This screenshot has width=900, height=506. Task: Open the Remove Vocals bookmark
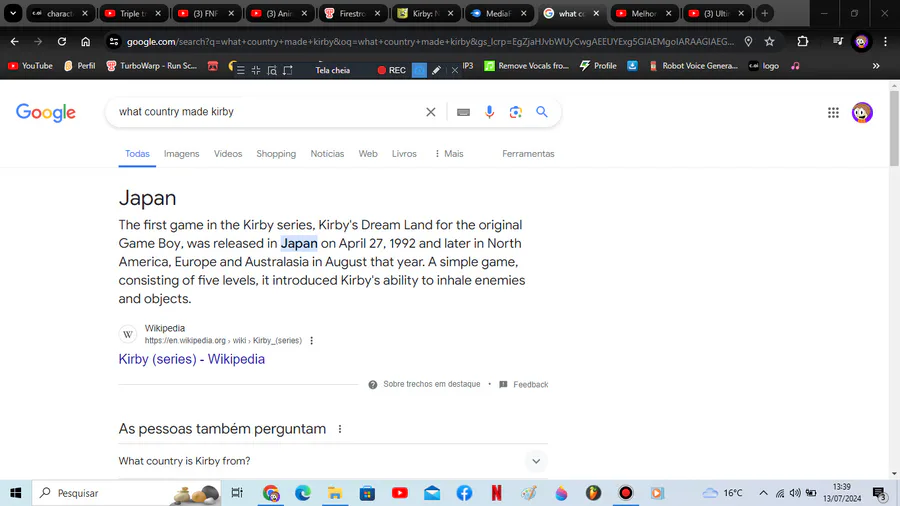[526, 66]
